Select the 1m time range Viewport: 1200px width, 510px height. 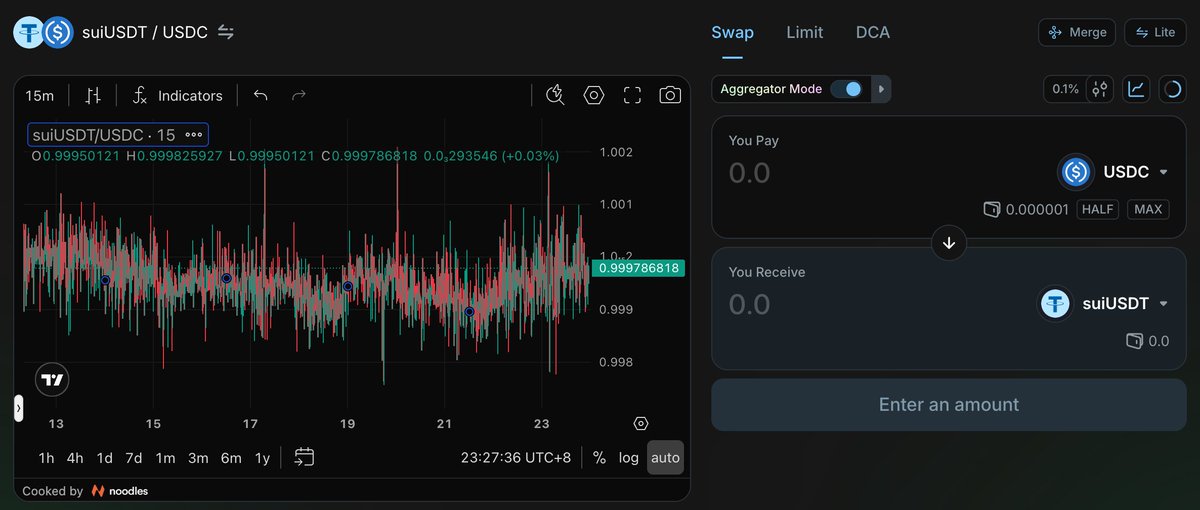click(165, 458)
